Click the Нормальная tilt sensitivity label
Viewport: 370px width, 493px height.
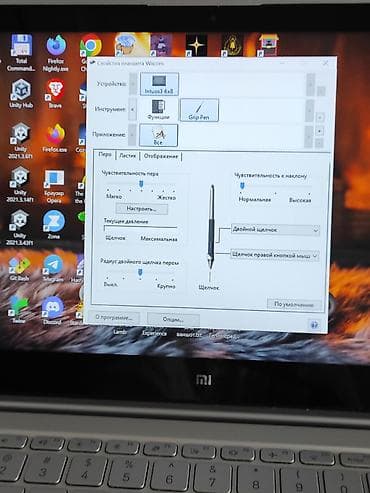click(x=255, y=199)
